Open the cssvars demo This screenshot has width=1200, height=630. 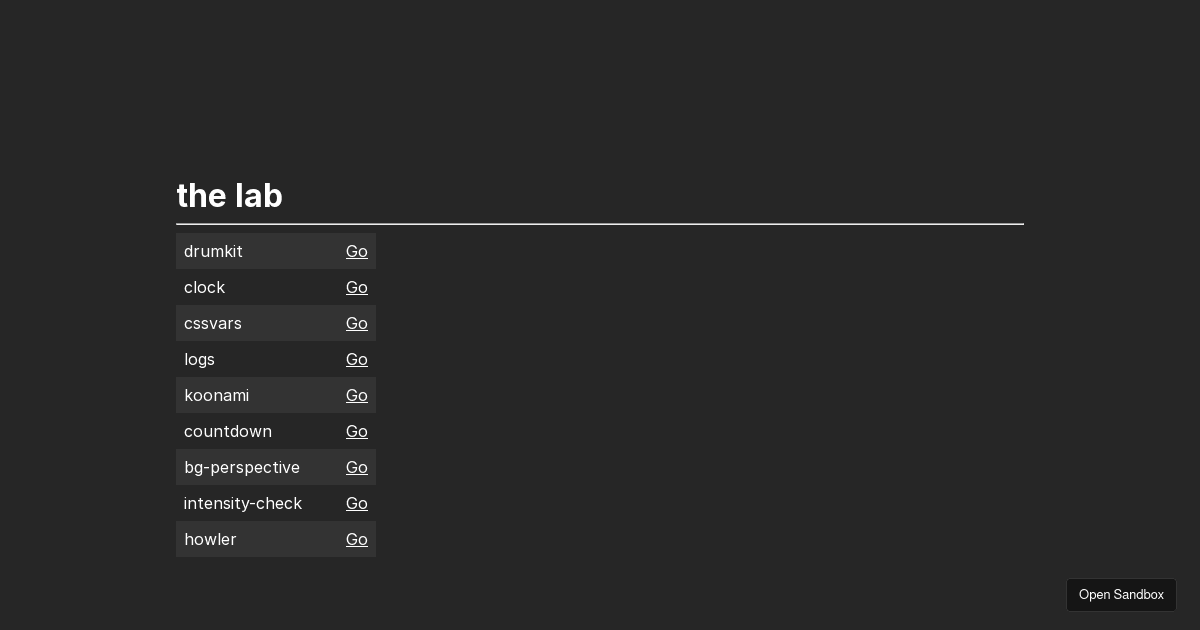click(x=357, y=323)
